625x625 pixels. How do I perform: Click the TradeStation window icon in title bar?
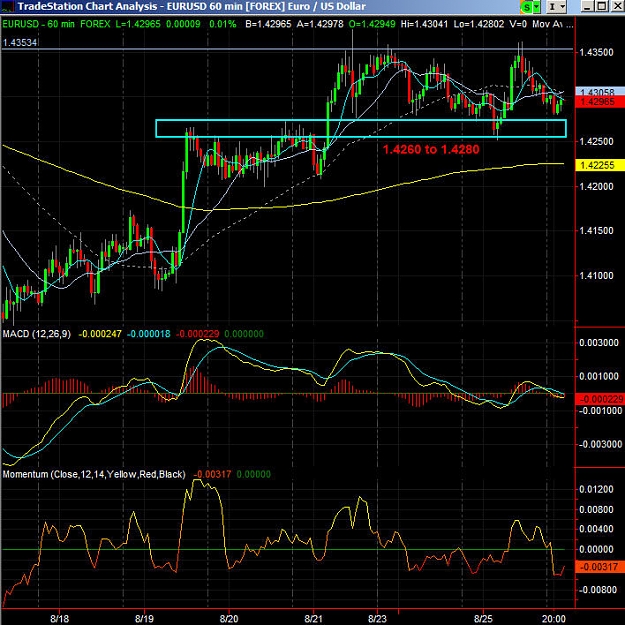(8, 6)
